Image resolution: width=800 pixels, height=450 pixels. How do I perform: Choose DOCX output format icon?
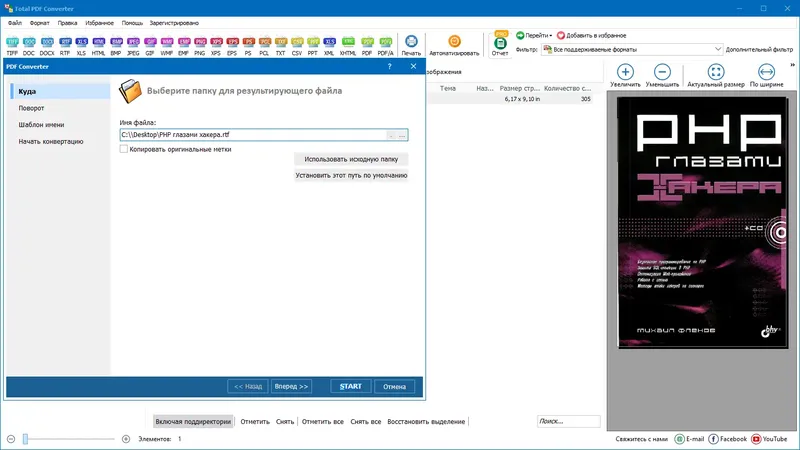(47, 45)
